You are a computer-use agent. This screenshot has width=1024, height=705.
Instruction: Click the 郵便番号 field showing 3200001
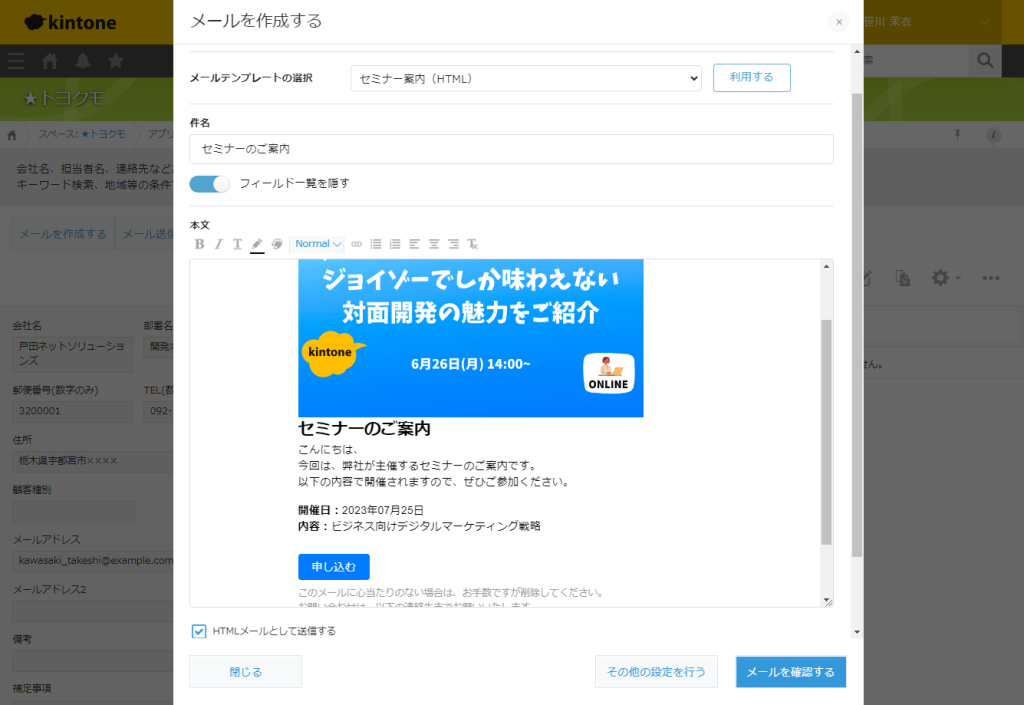(x=72, y=411)
